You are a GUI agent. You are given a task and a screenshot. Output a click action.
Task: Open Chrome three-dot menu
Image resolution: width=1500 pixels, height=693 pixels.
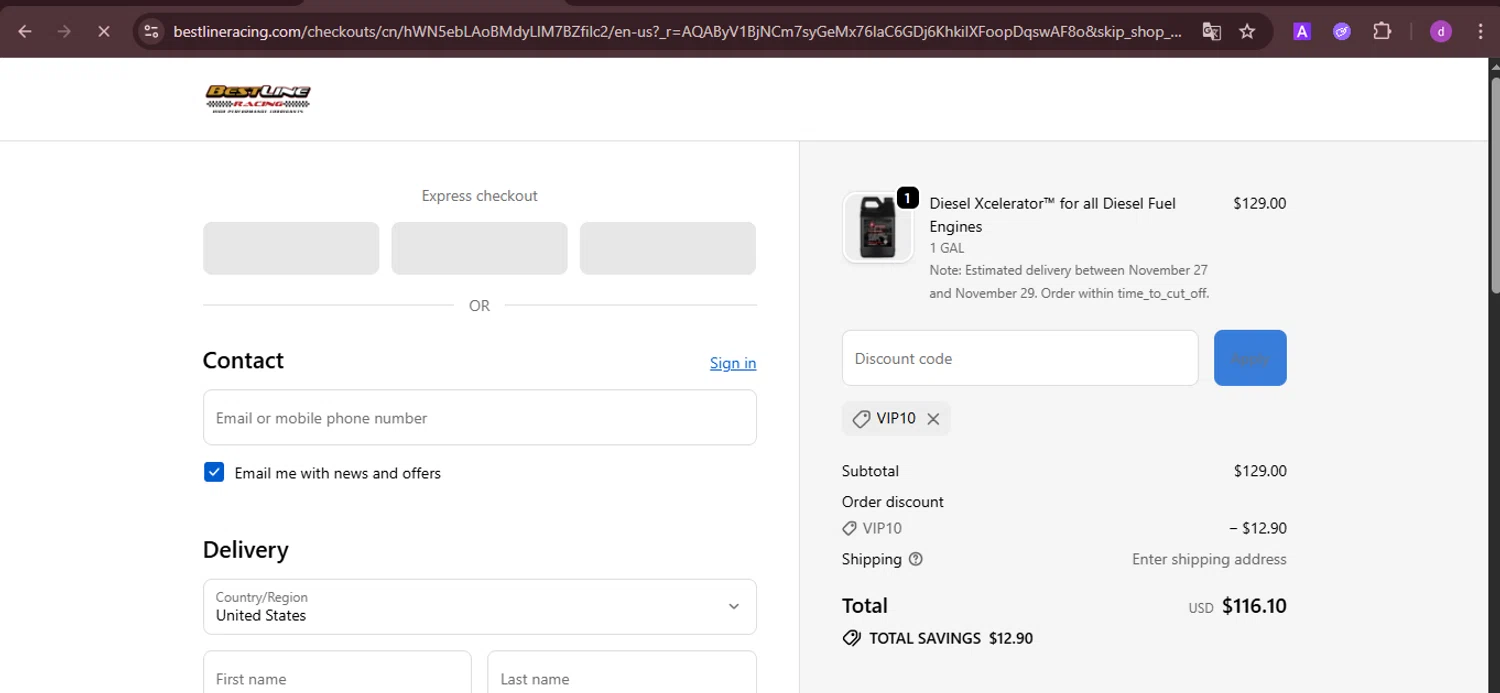[1480, 31]
